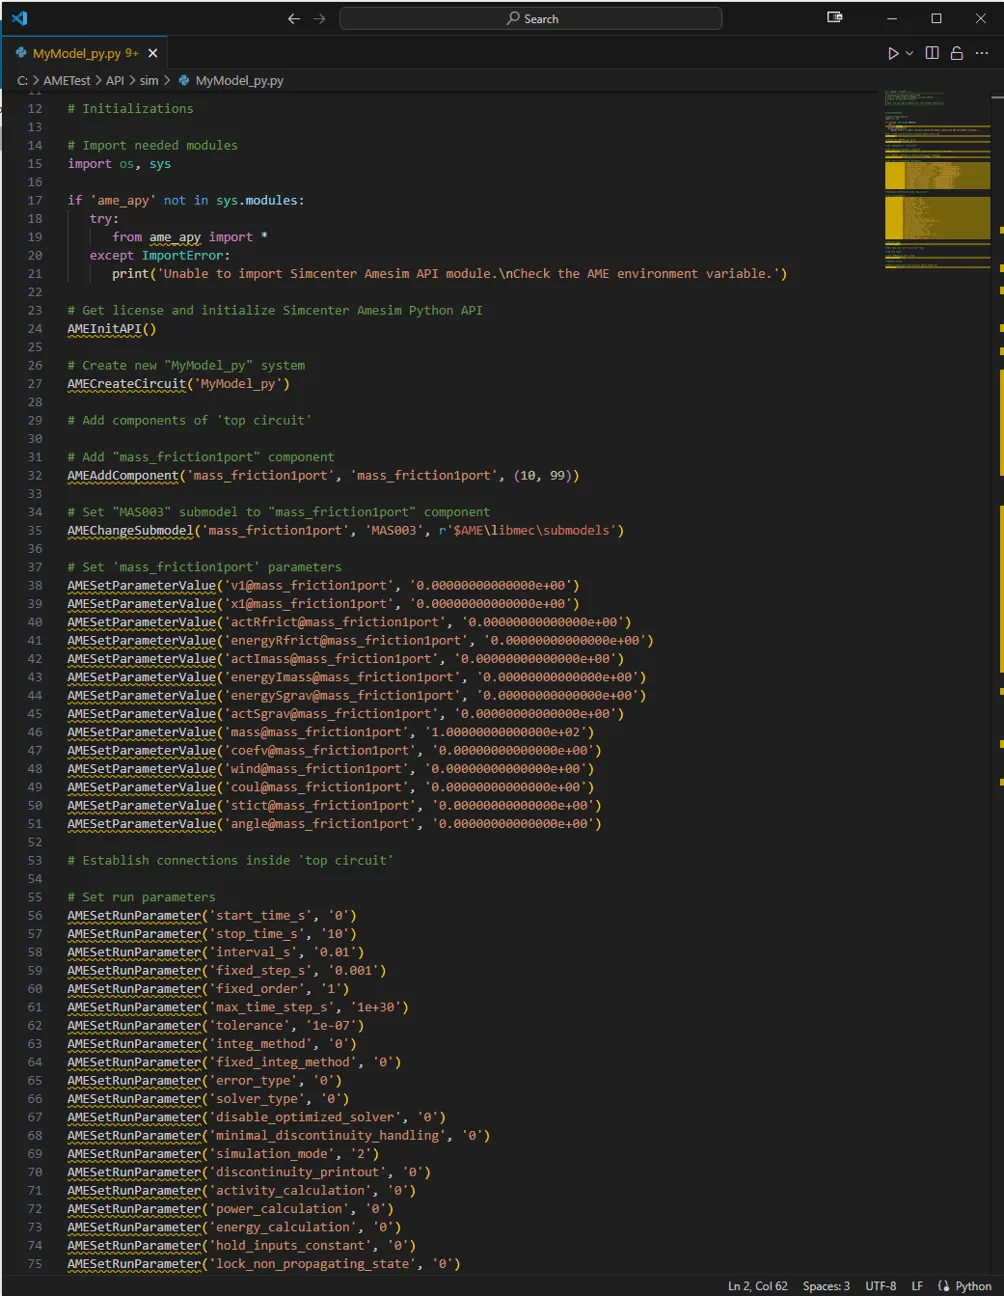Select the UTF-8 encoding status item

click(x=881, y=1286)
